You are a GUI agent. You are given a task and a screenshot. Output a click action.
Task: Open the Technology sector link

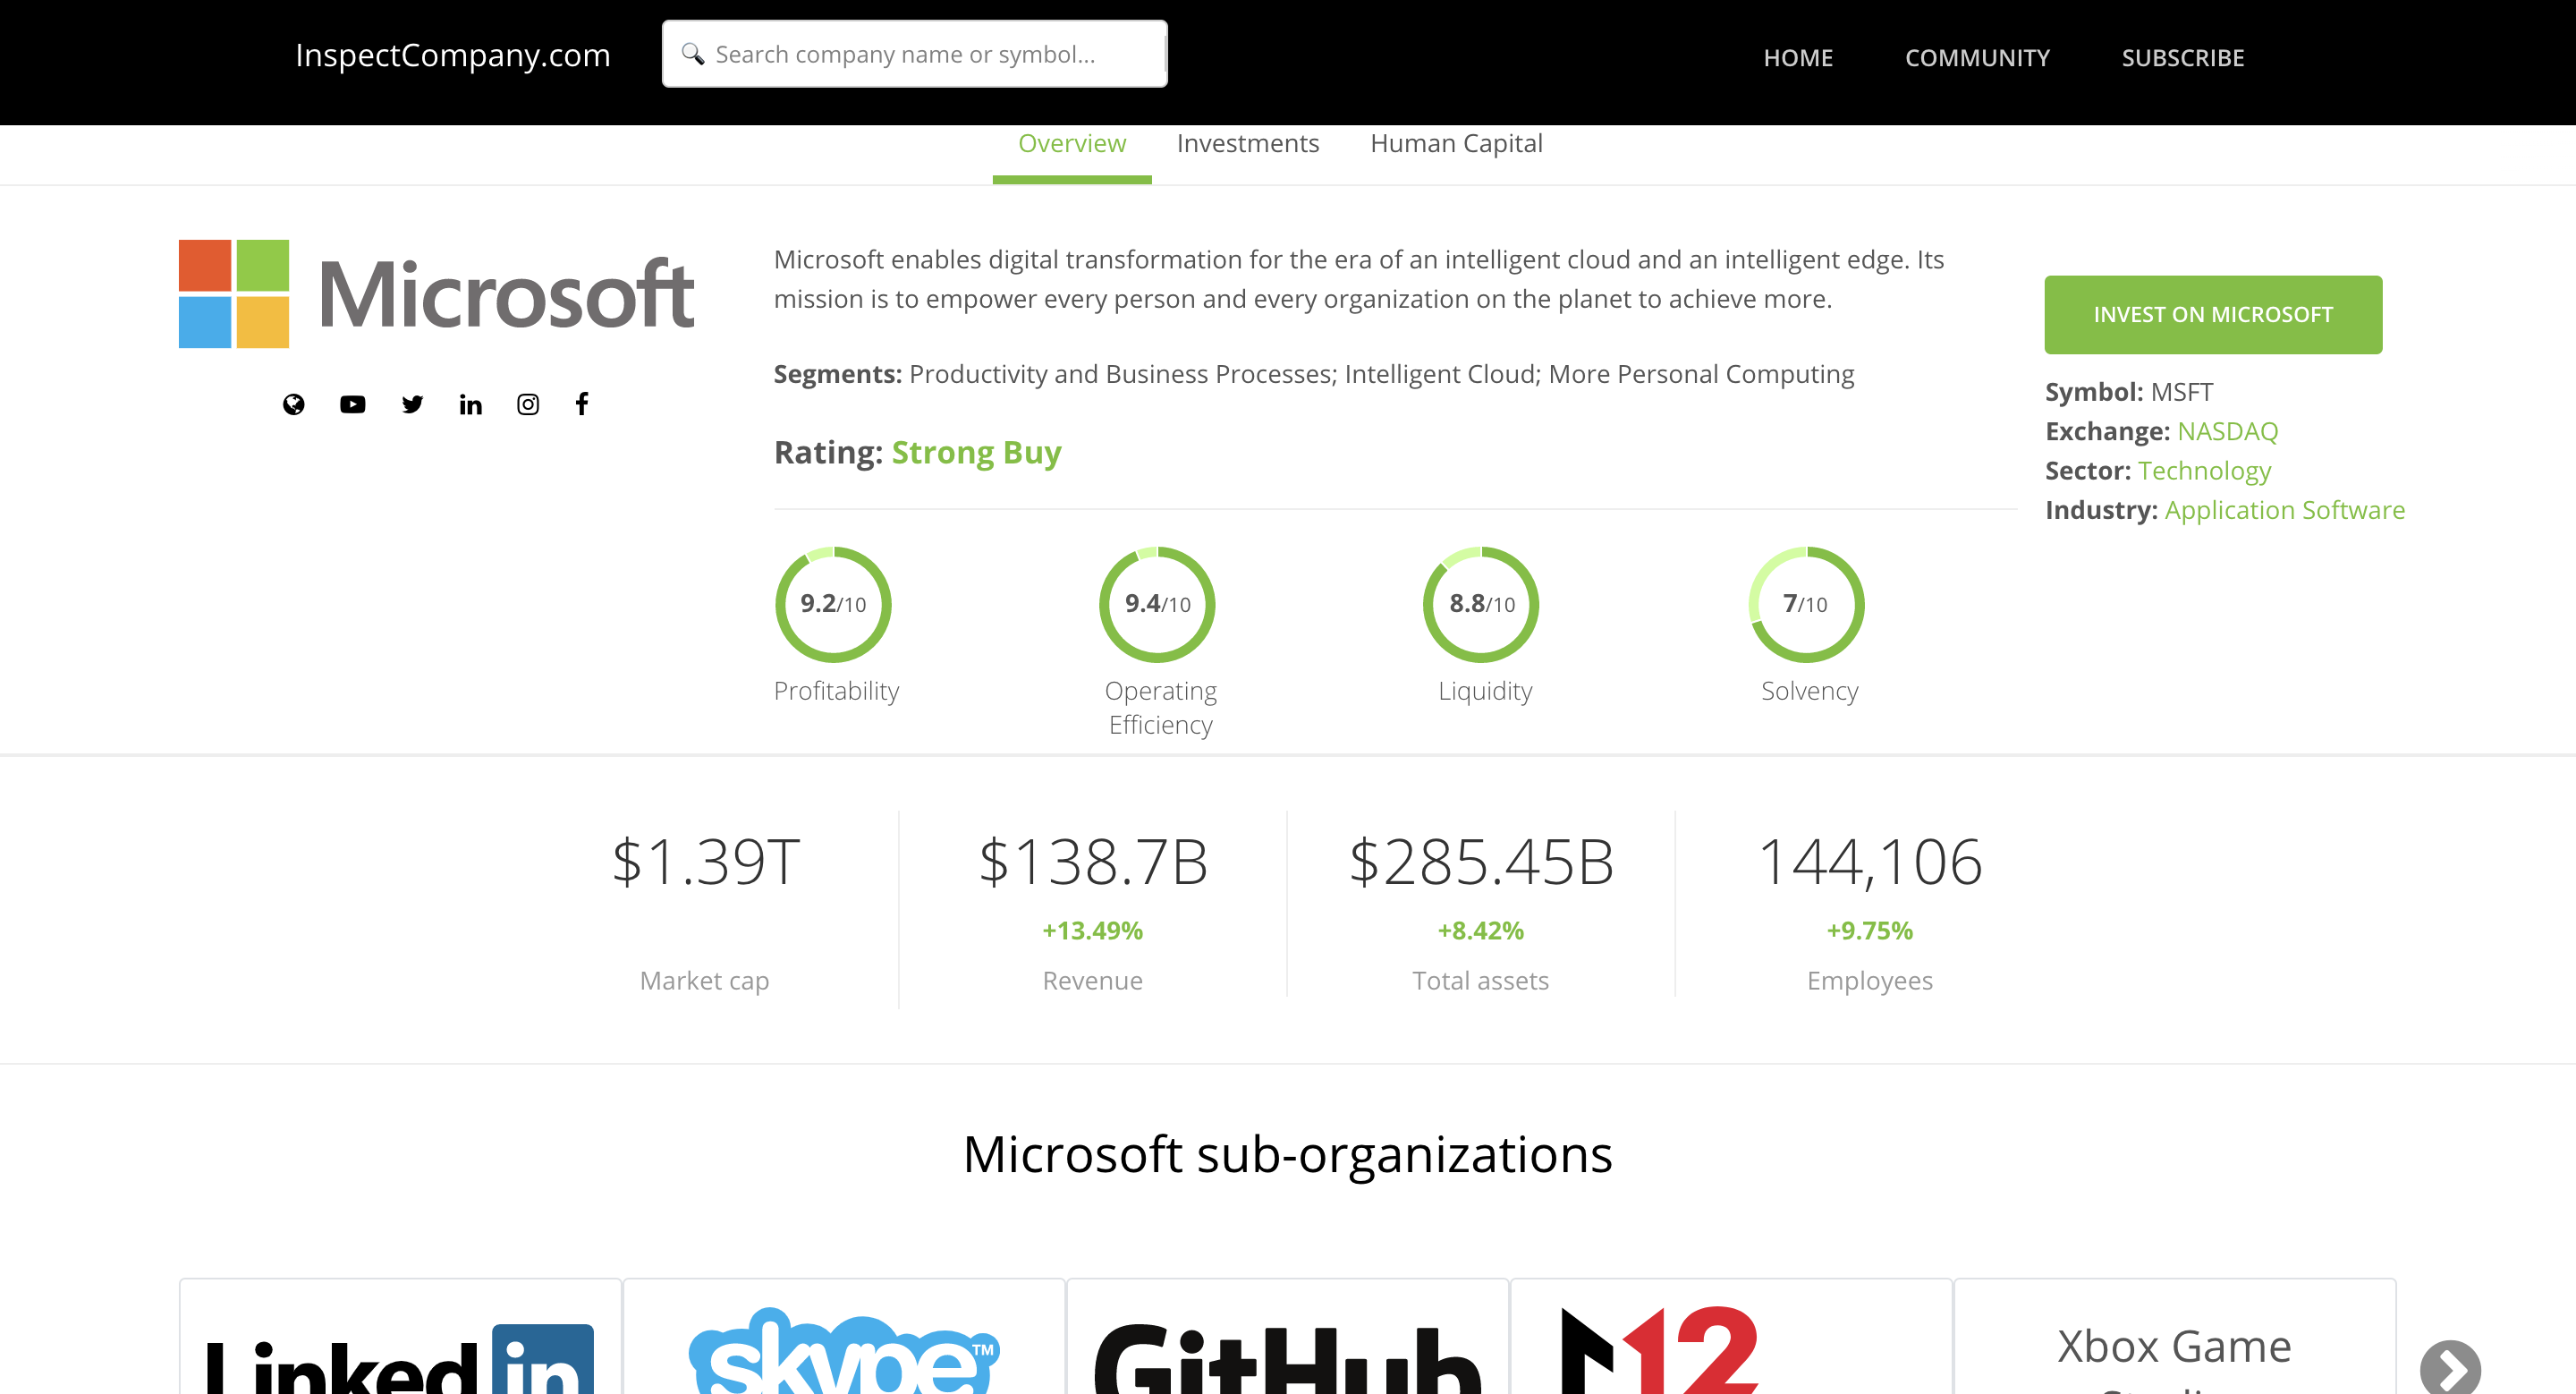[2204, 471]
